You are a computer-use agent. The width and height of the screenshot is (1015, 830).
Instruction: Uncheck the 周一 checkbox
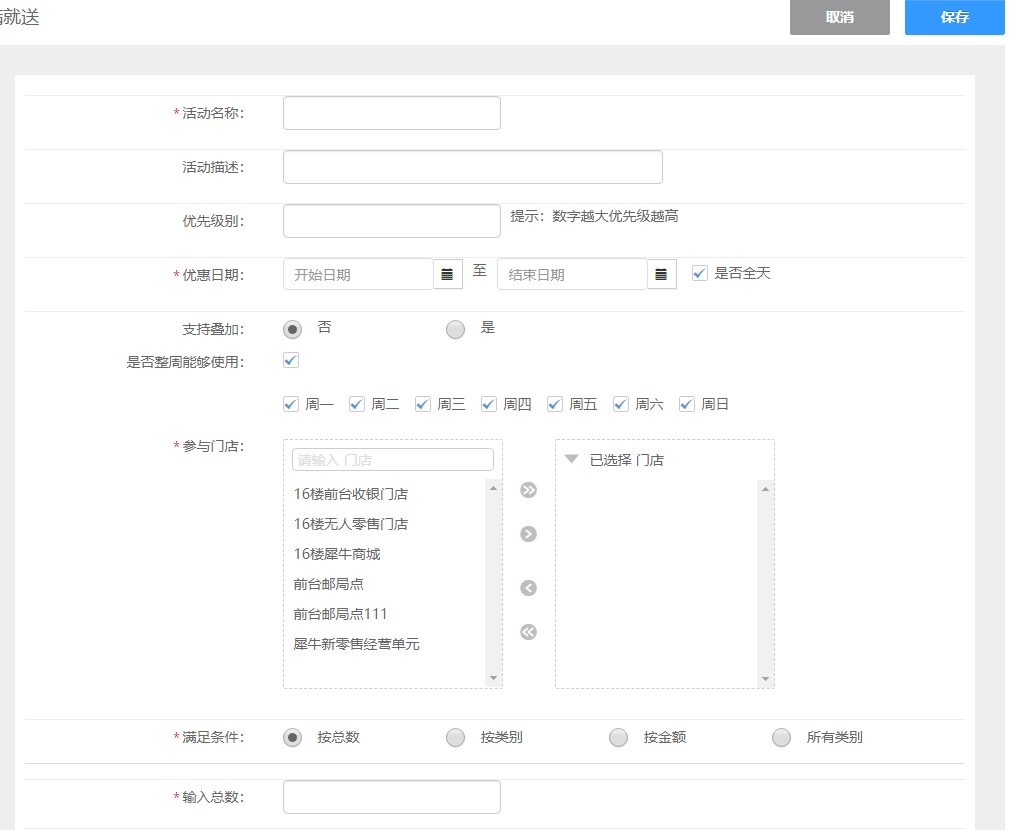click(x=291, y=404)
